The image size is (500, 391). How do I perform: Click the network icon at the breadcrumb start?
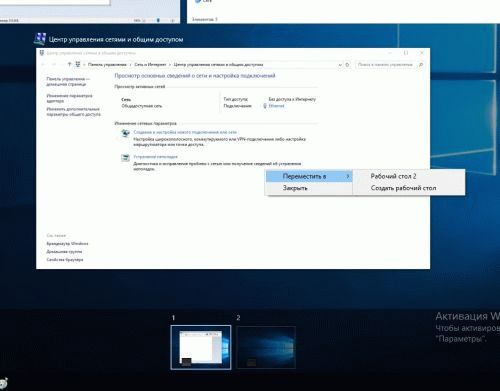[78, 64]
